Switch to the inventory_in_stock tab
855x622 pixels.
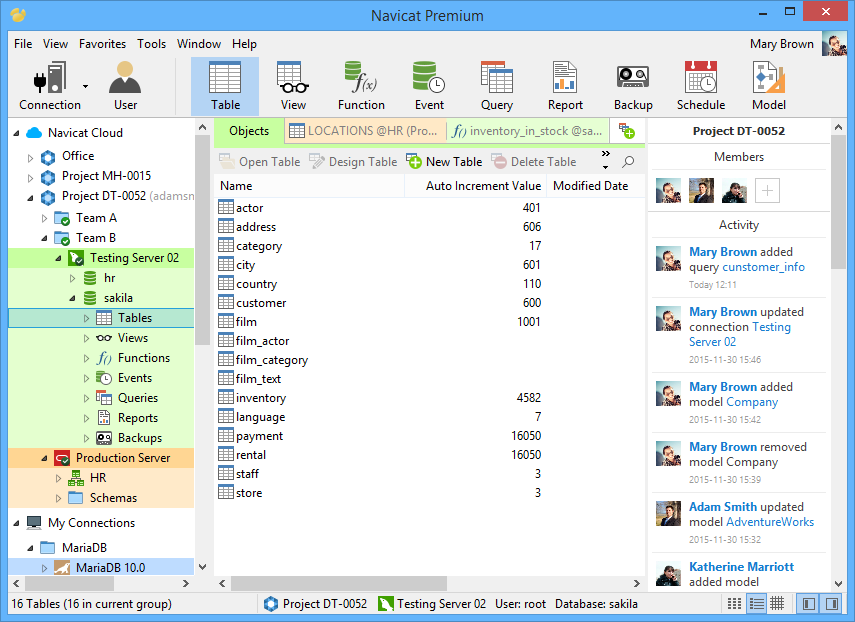pos(528,131)
